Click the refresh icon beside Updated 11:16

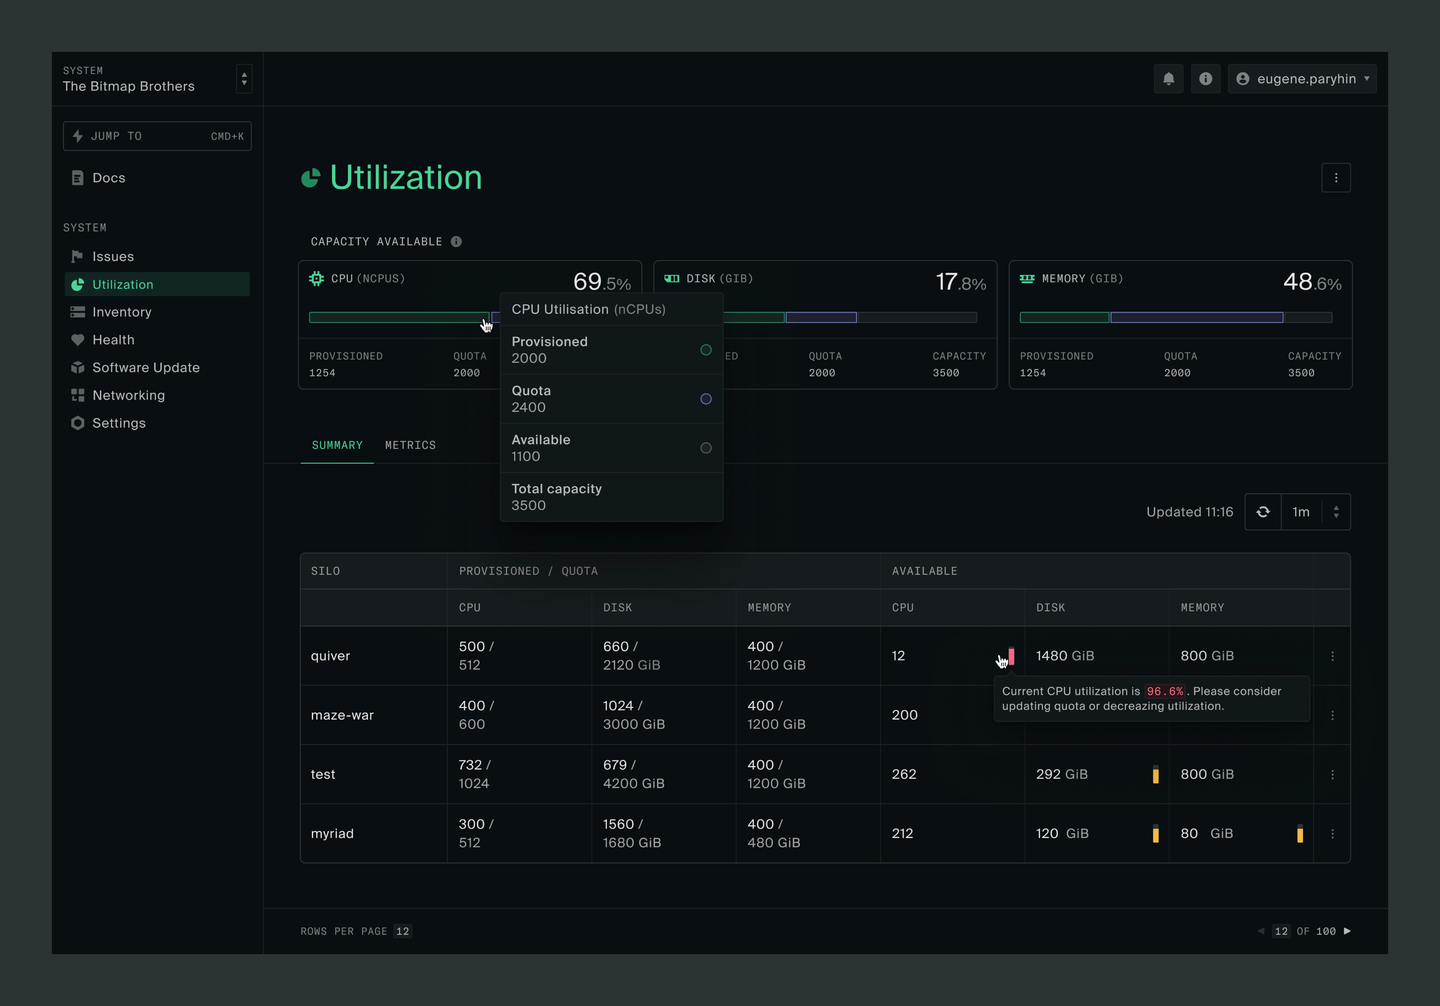(1263, 512)
